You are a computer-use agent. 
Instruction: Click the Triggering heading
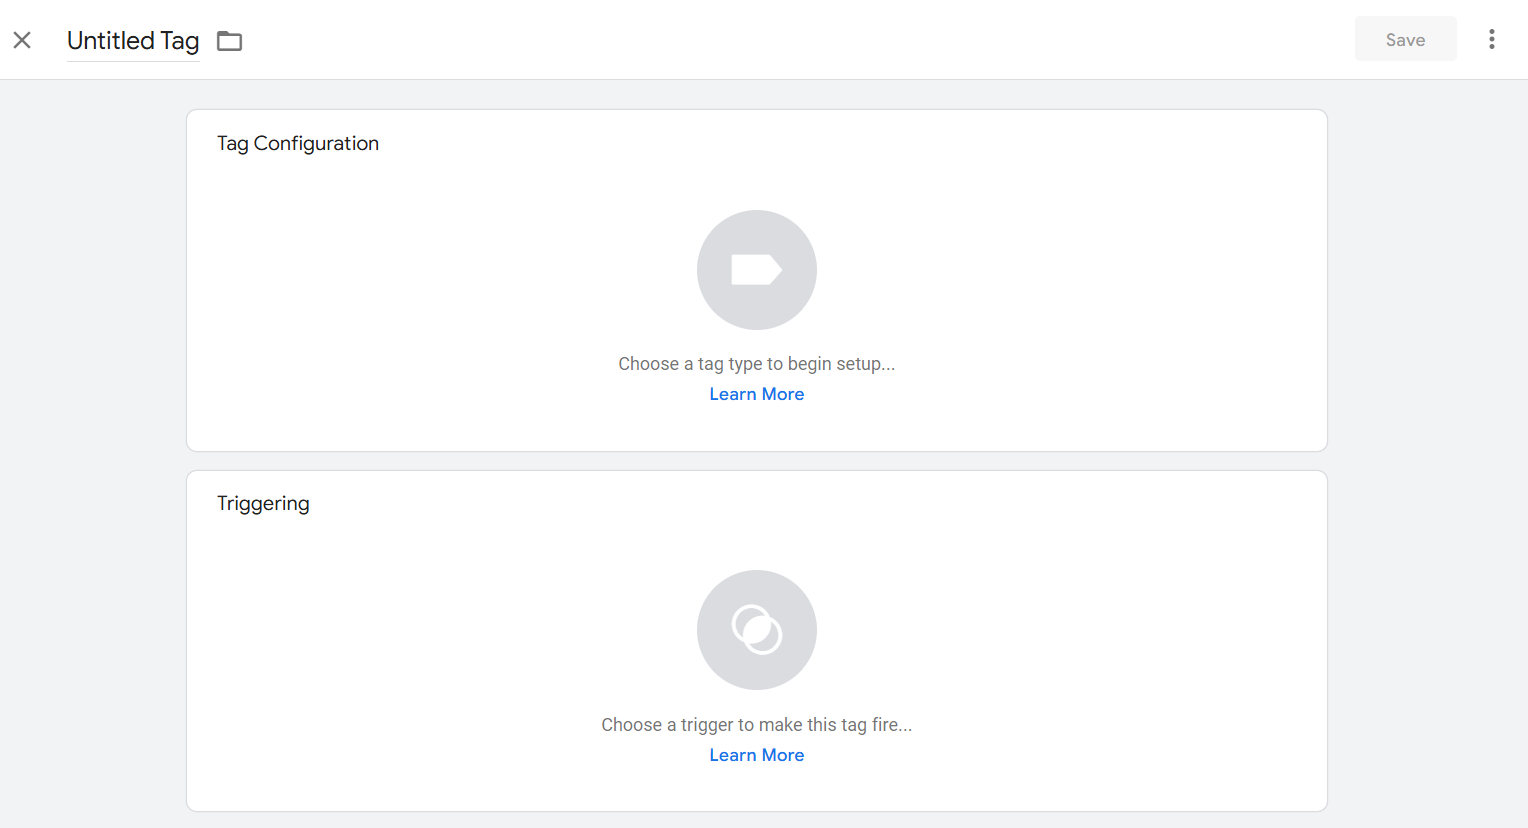(x=263, y=503)
